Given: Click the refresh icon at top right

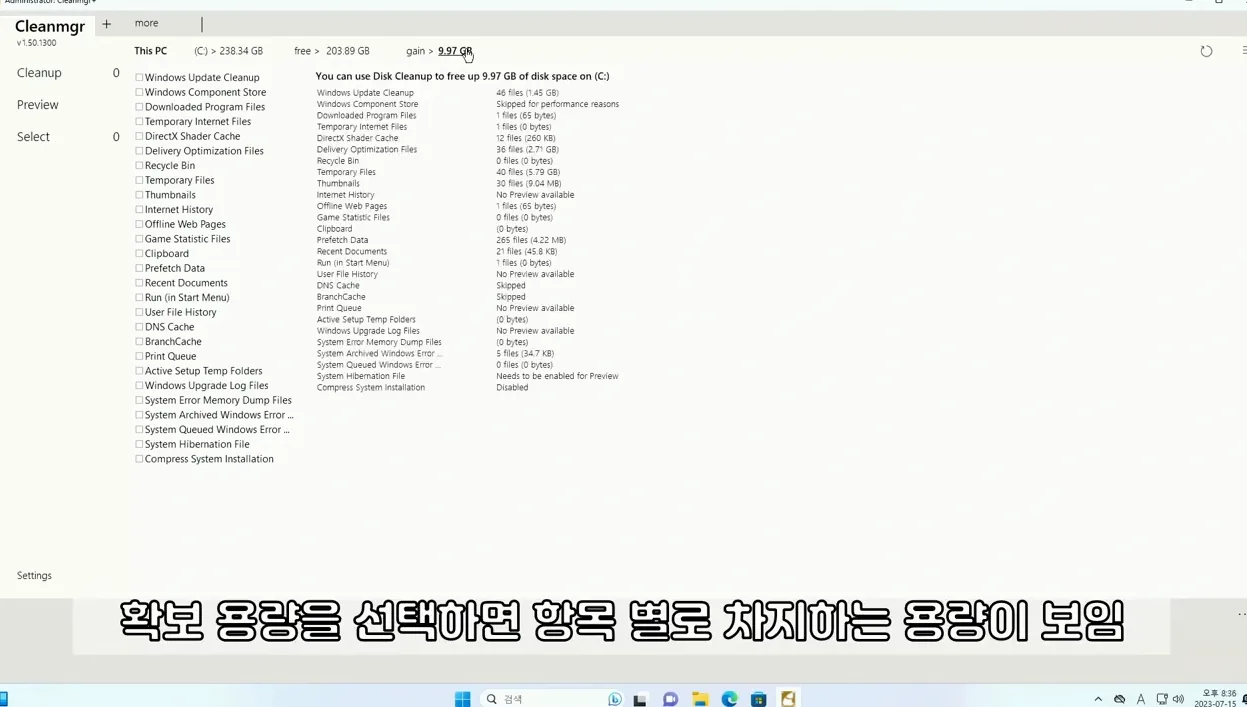Looking at the screenshot, I should click(x=1206, y=51).
